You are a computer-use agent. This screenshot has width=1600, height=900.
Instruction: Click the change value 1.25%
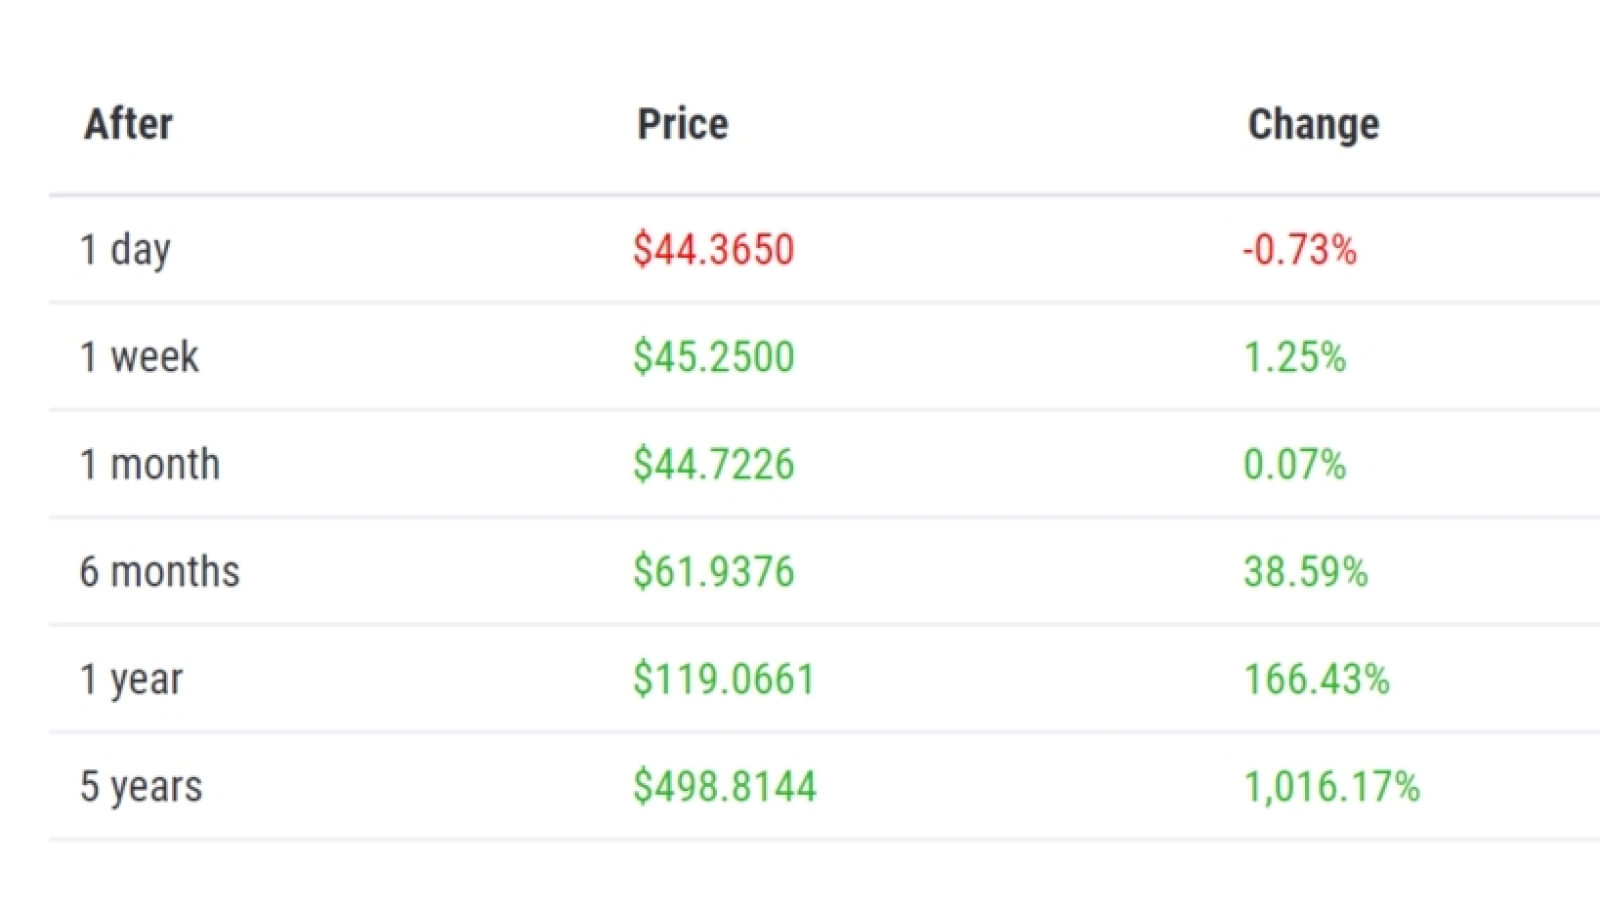click(1295, 357)
